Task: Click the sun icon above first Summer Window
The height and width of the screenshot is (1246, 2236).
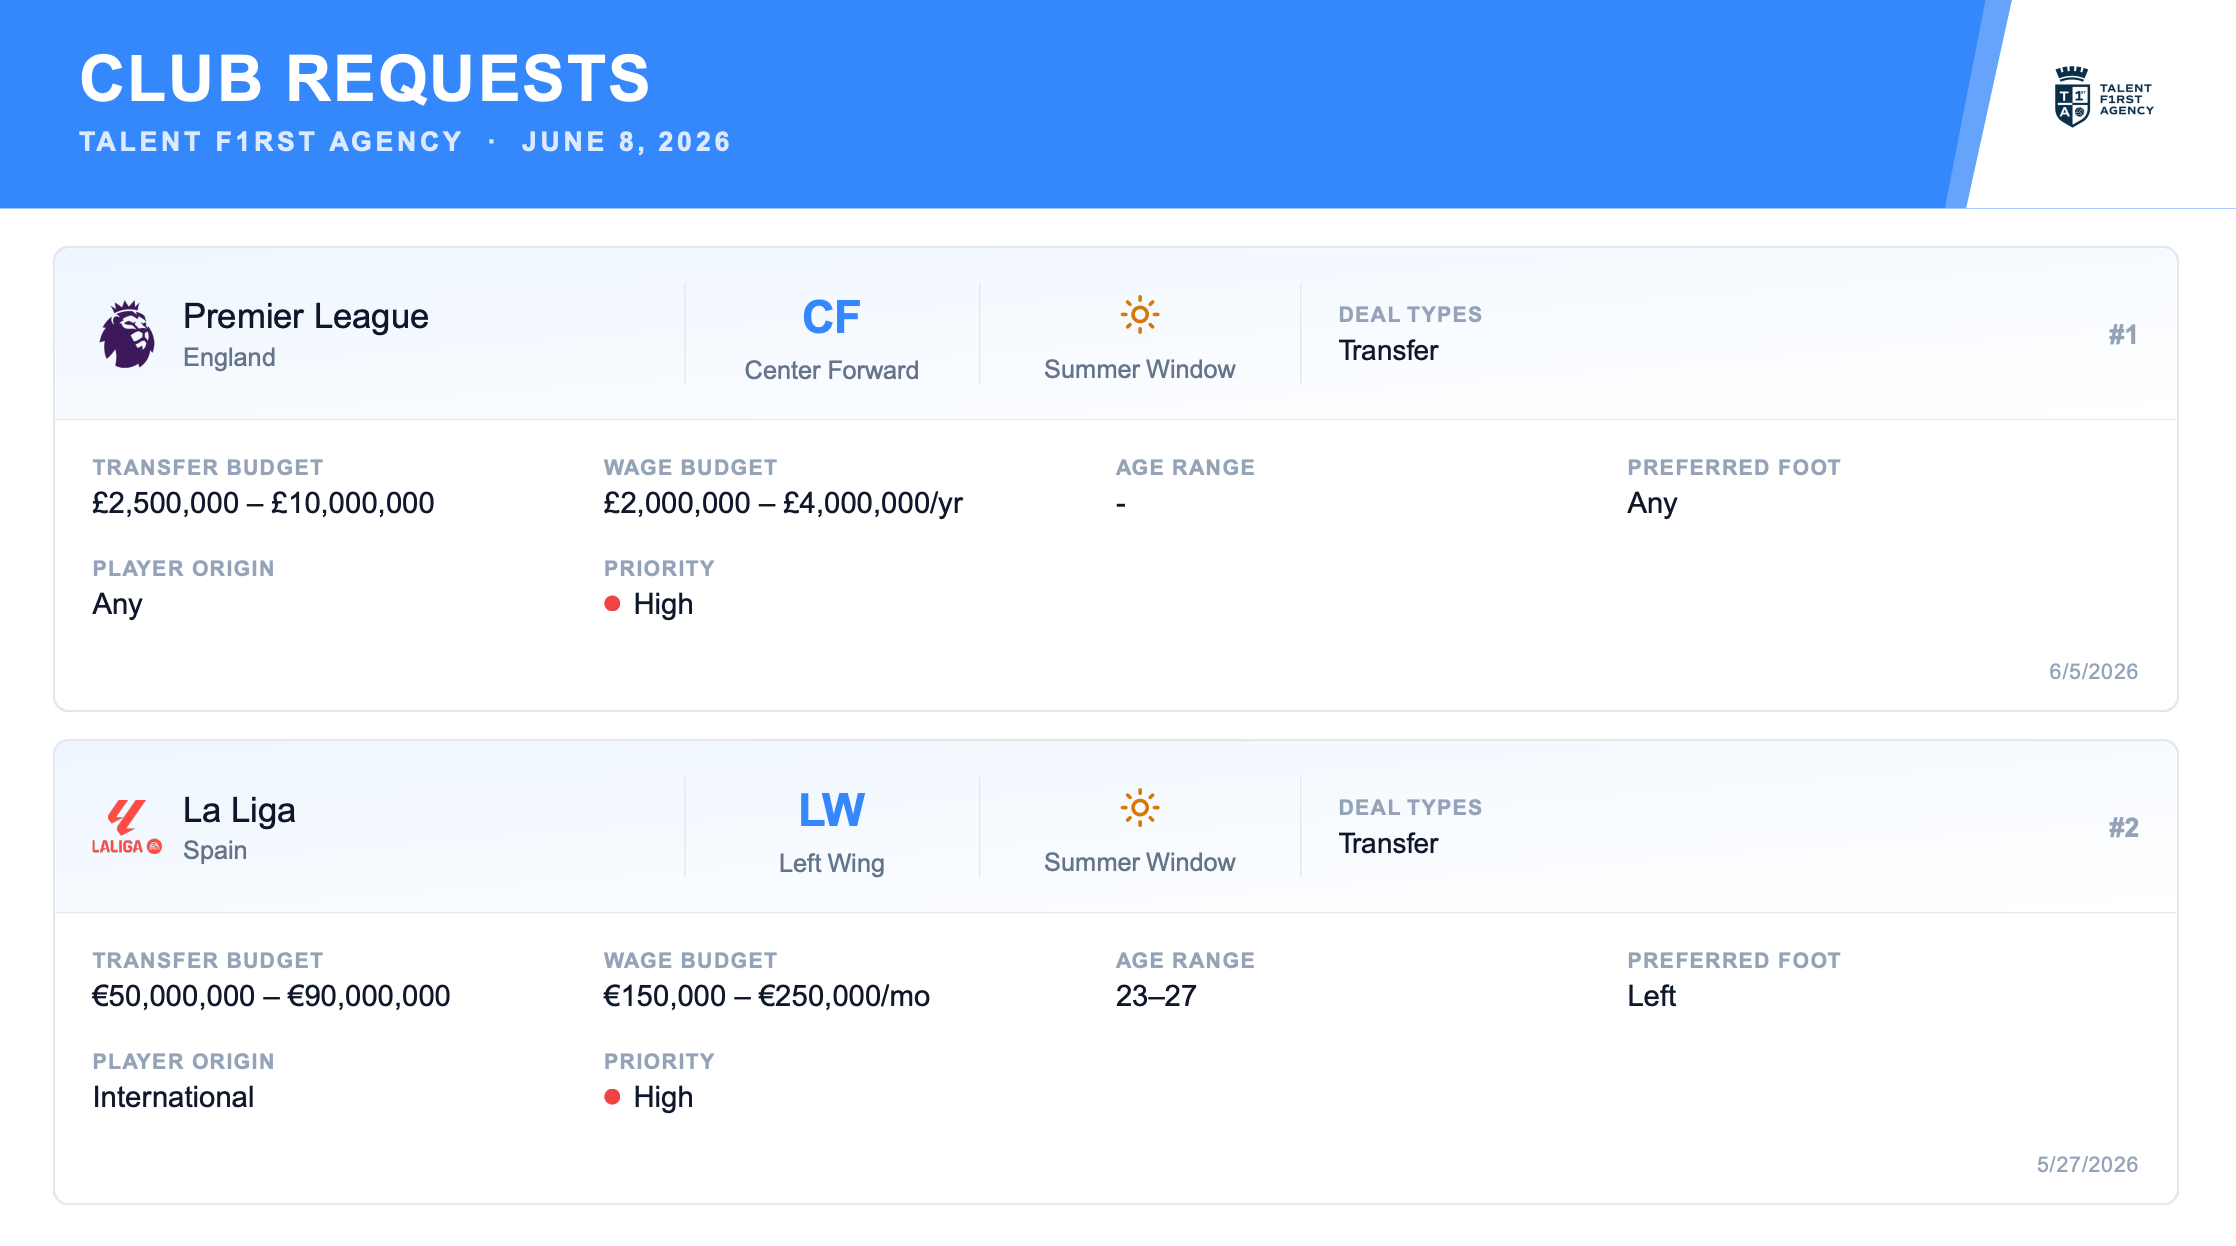Action: point(1139,315)
